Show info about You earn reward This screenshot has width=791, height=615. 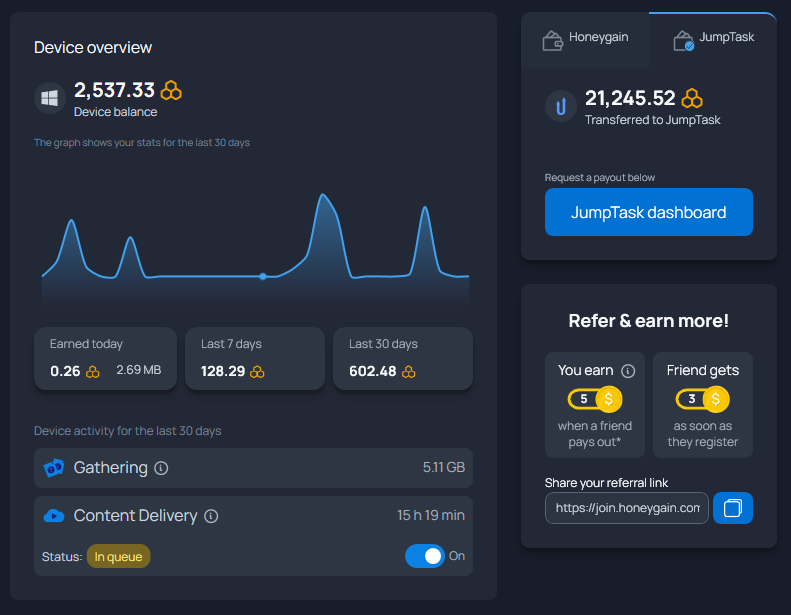(x=628, y=371)
